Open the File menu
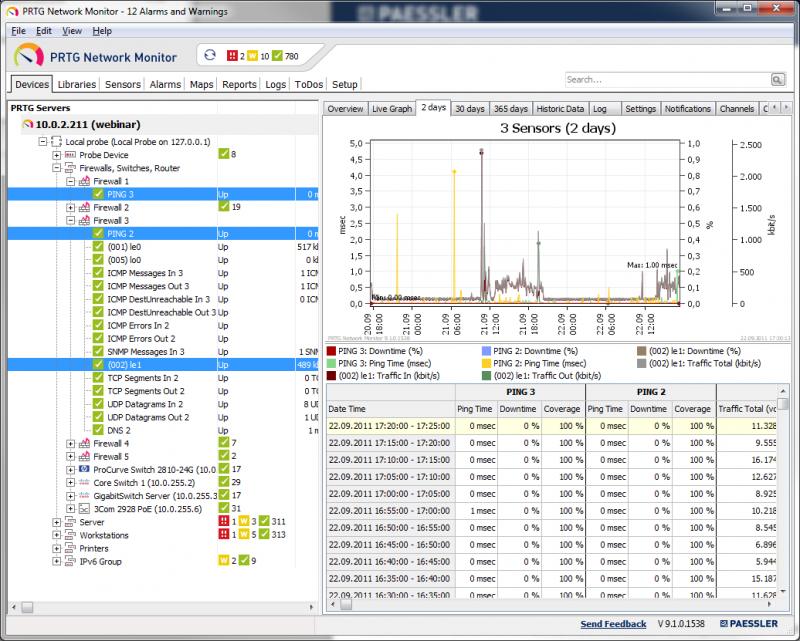Image resolution: width=800 pixels, height=641 pixels. pos(18,31)
